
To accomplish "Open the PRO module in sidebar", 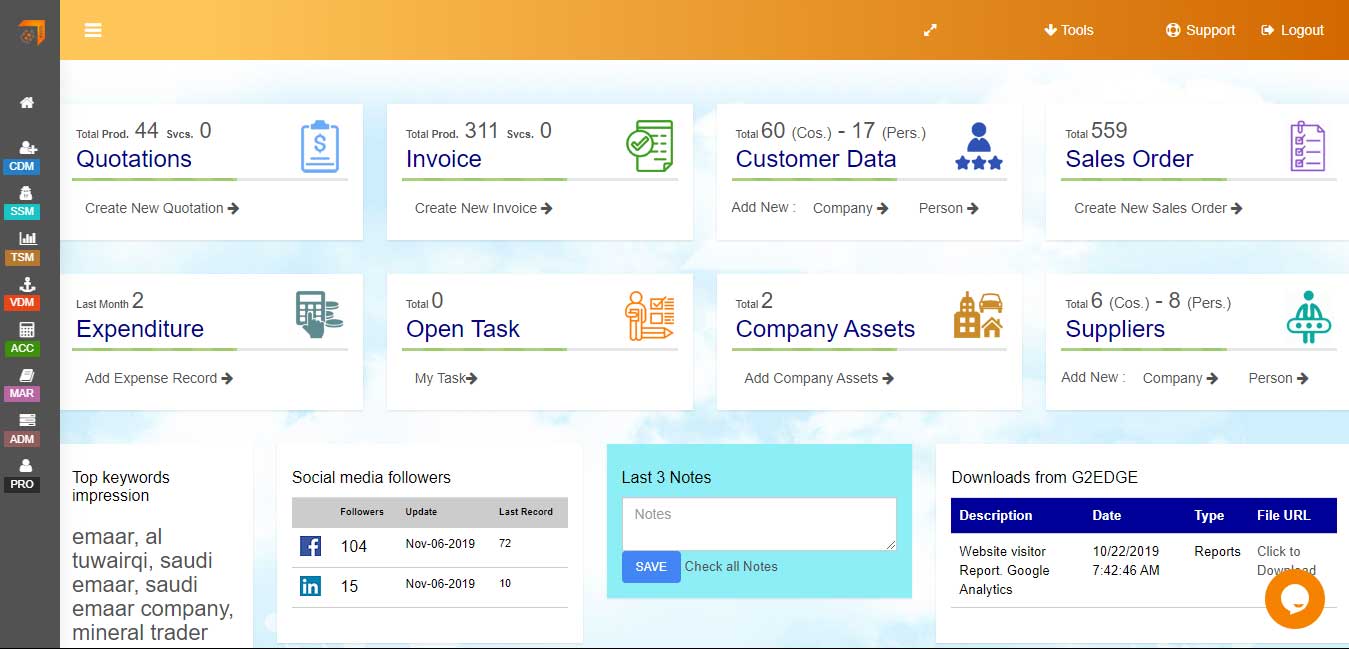I will click(23, 475).
